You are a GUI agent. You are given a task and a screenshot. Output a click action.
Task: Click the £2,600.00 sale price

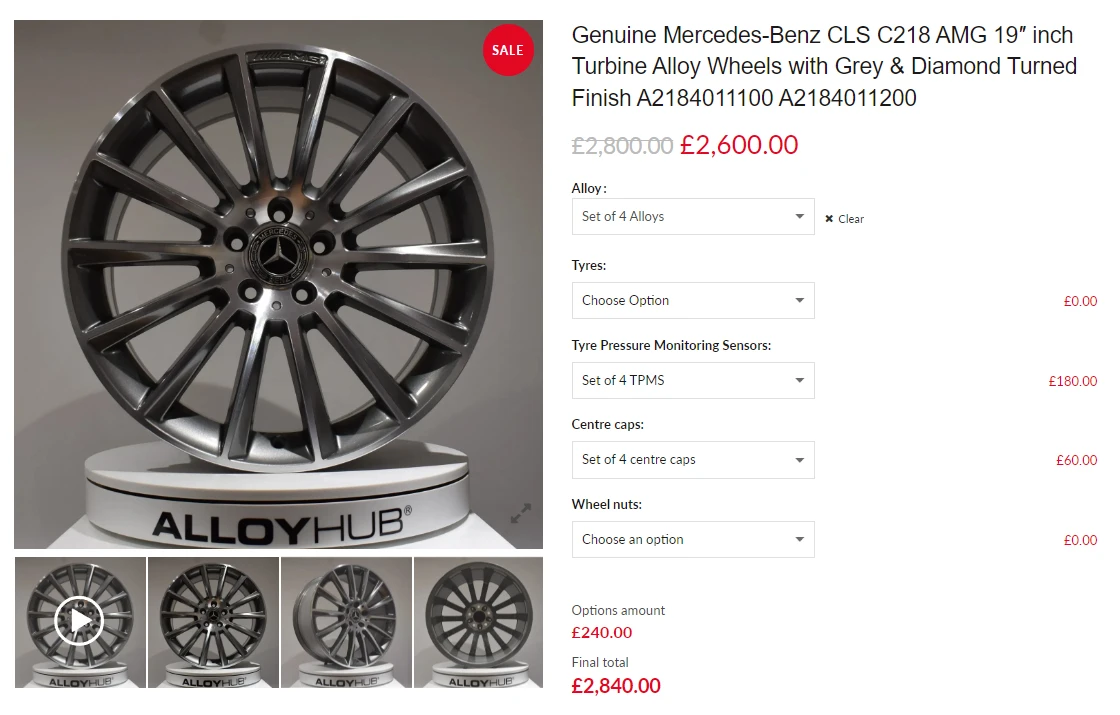(x=738, y=145)
